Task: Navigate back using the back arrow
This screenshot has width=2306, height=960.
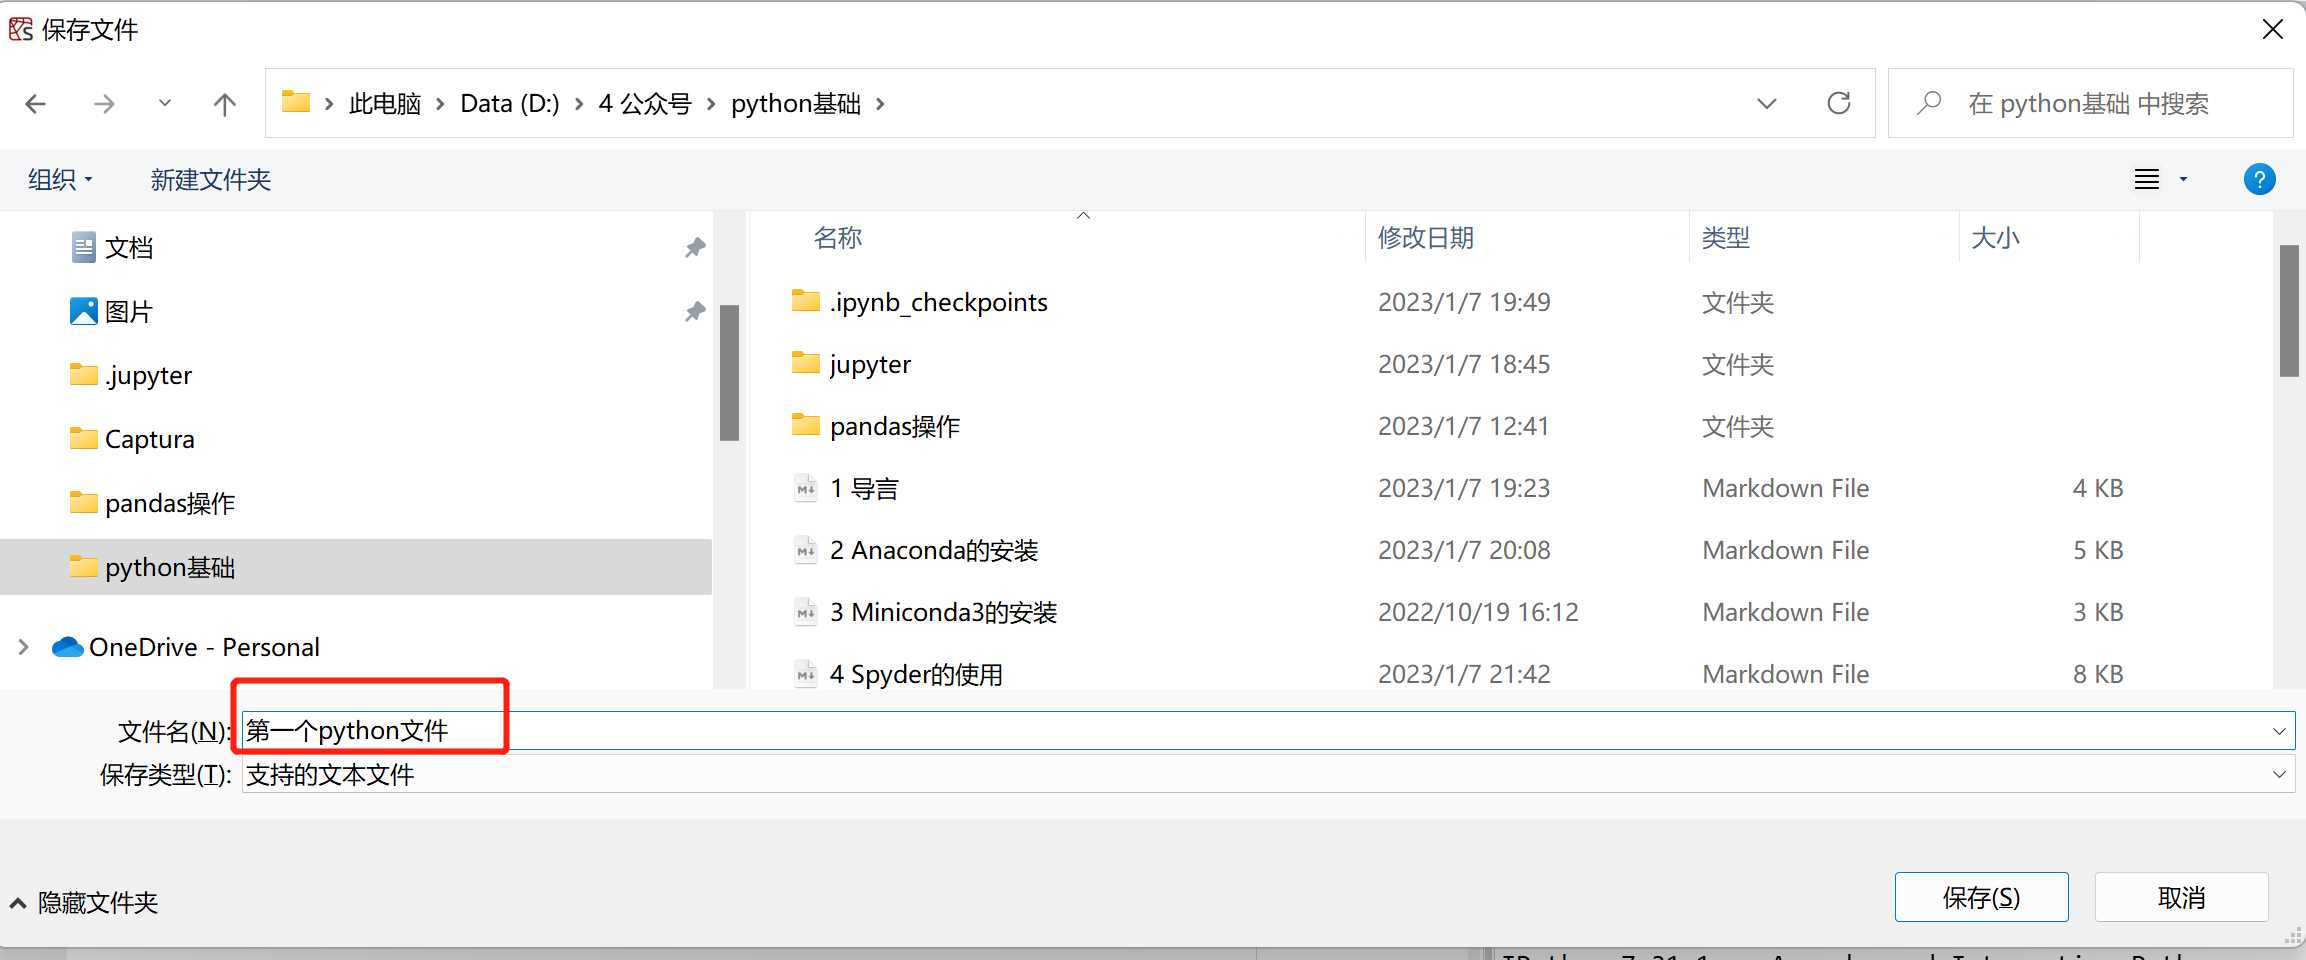Action: point(36,103)
